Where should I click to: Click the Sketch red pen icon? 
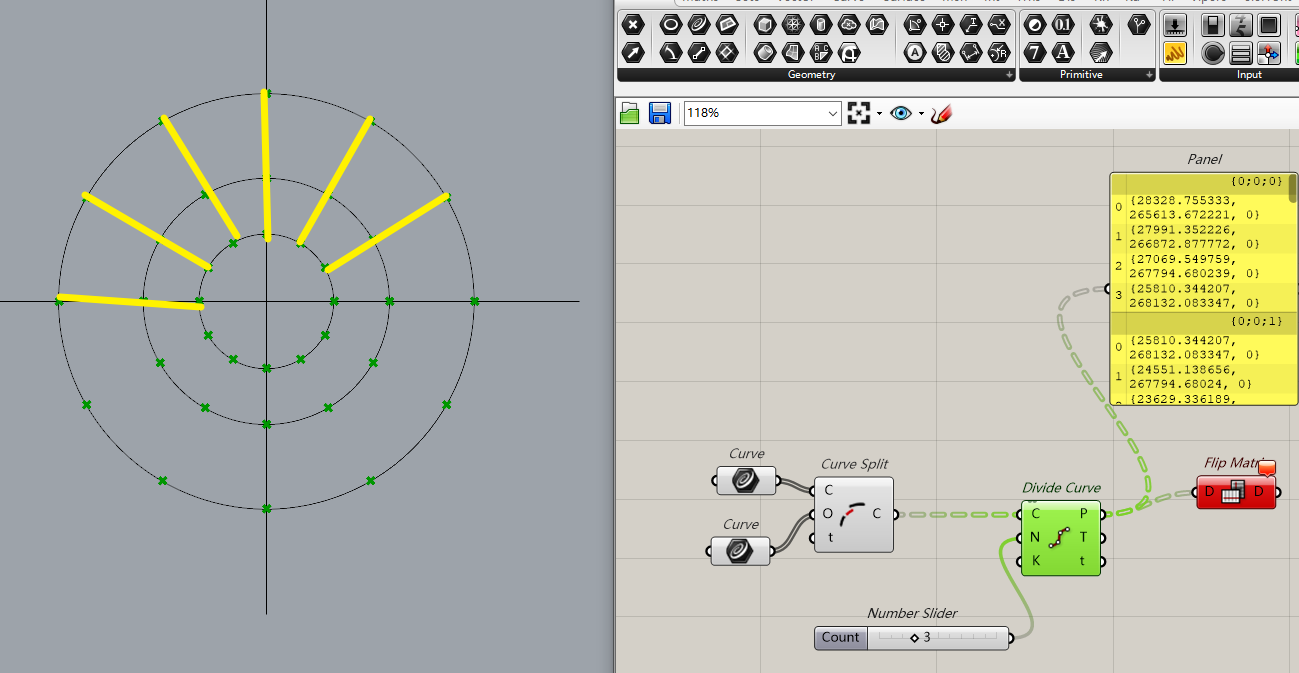[940, 113]
